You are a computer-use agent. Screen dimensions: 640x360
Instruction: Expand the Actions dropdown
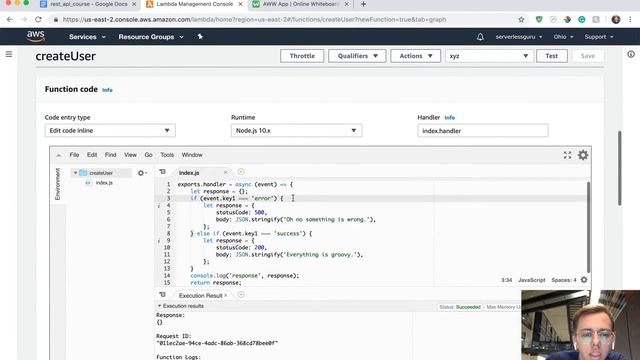[x=416, y=56]
